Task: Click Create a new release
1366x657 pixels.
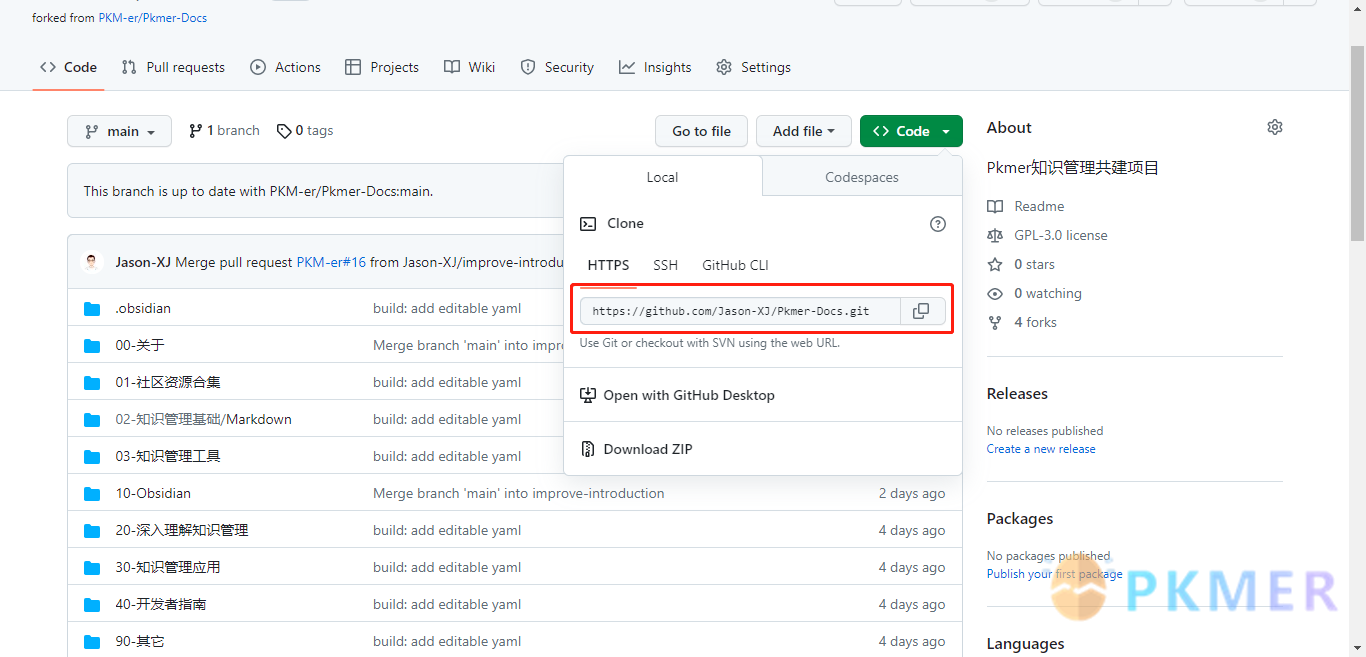Action: coord(1041,449)
